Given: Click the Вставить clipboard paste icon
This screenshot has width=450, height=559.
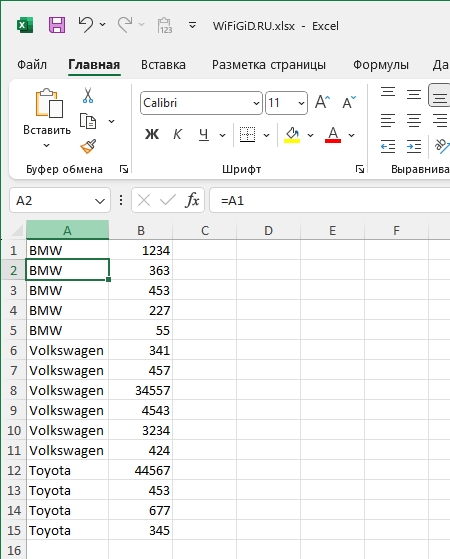Looking at the screenshot, I should (48, 103).
